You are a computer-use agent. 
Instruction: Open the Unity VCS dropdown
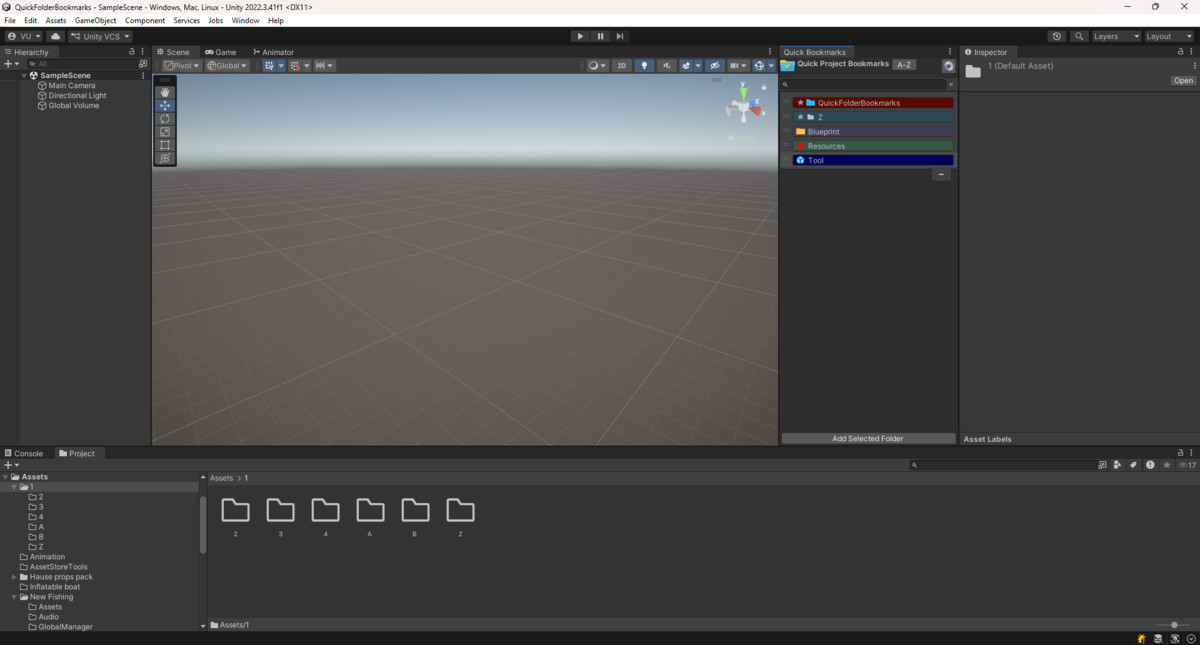point(100,36)
